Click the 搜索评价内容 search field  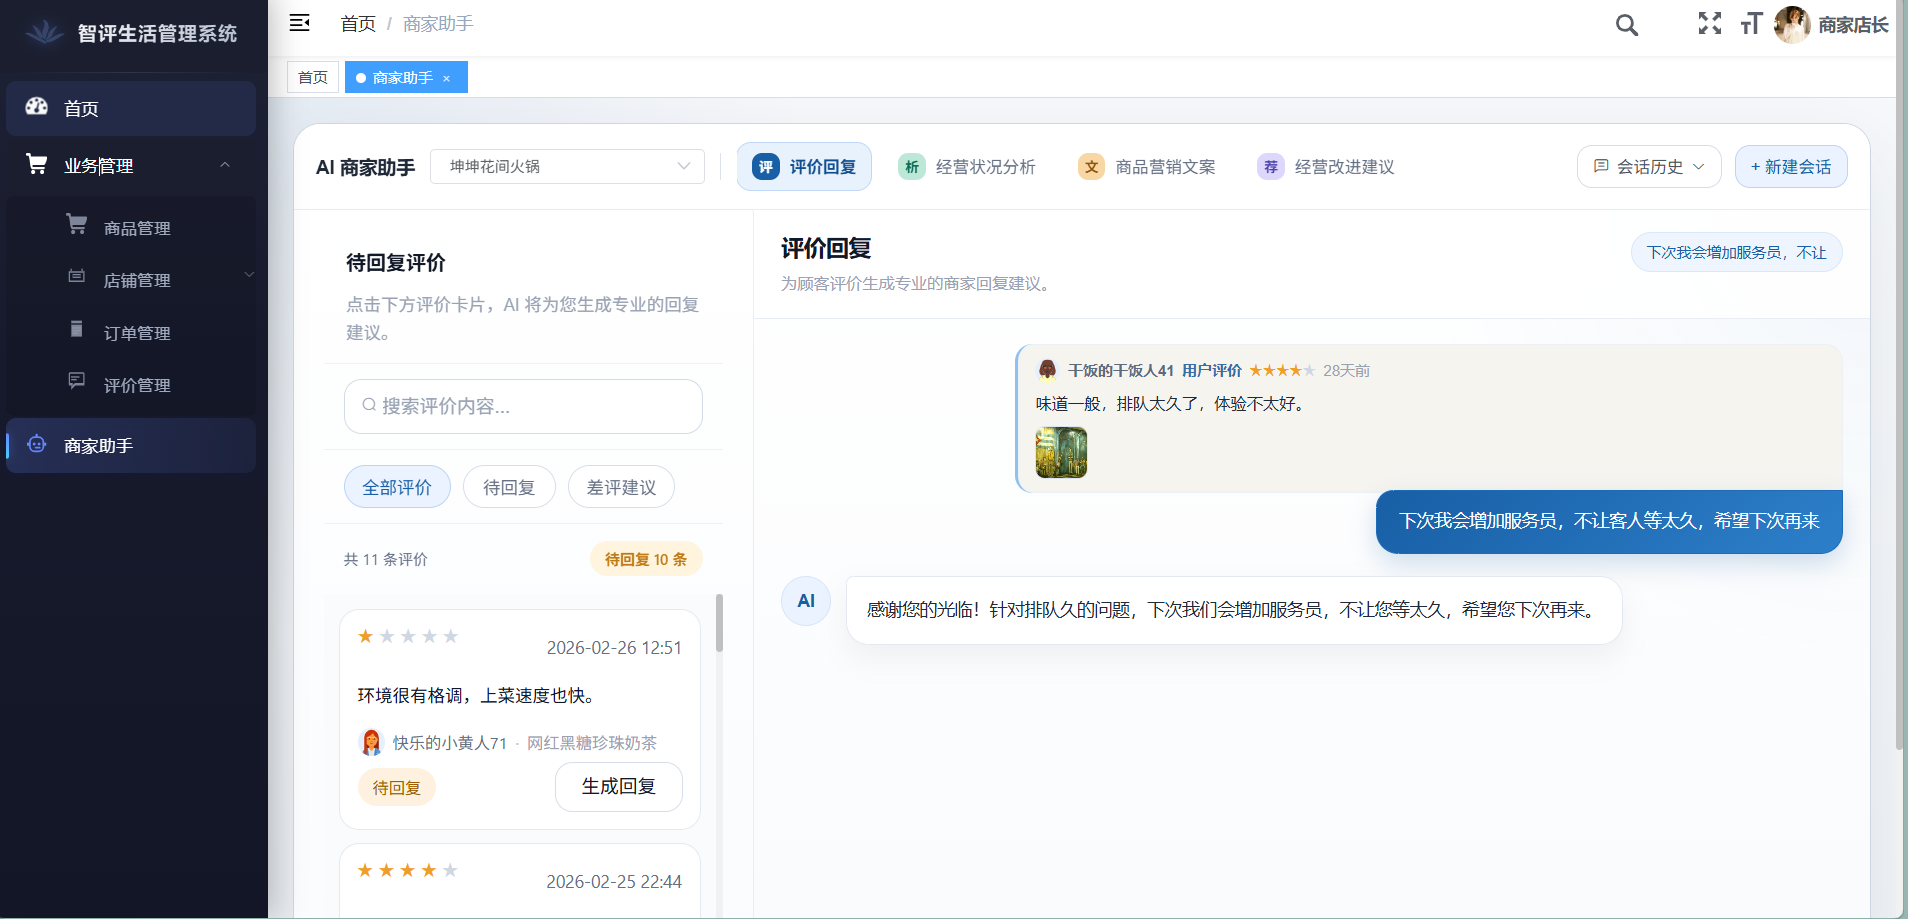523,406
